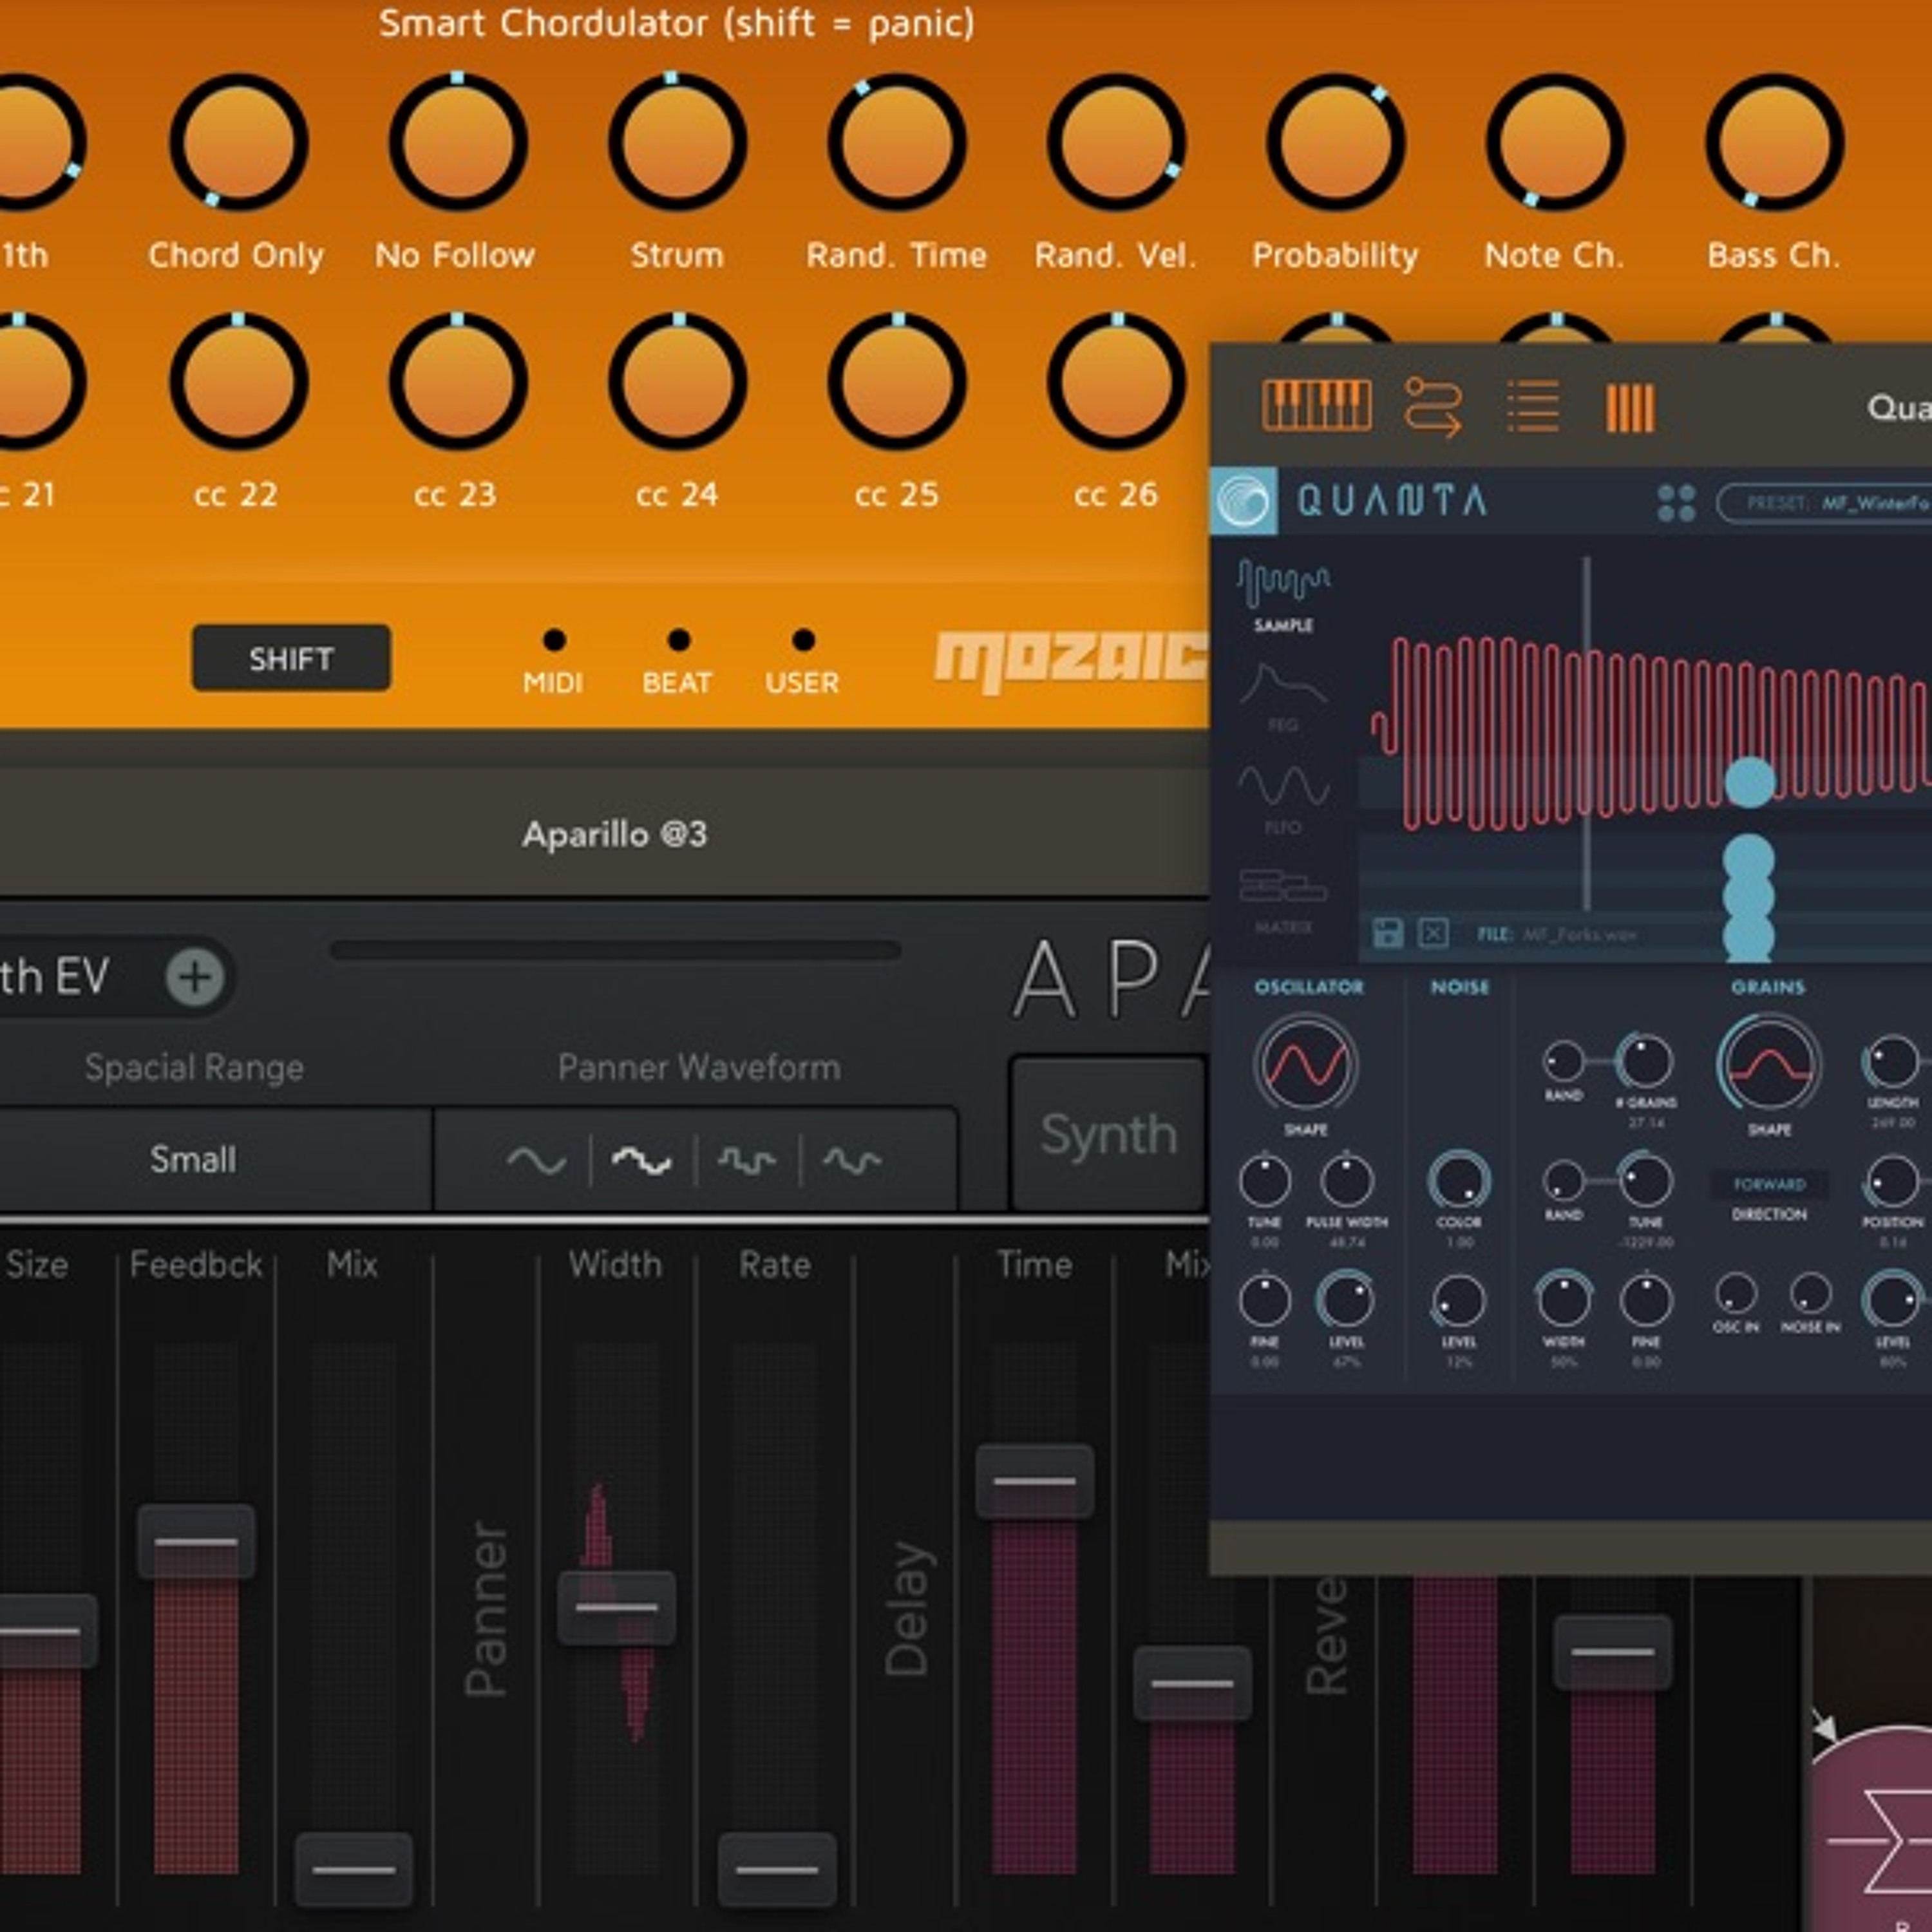Select the highlighted wobbly Panner Waveform
This screenshot has height=1932, width=1932.
(641, 1160)
